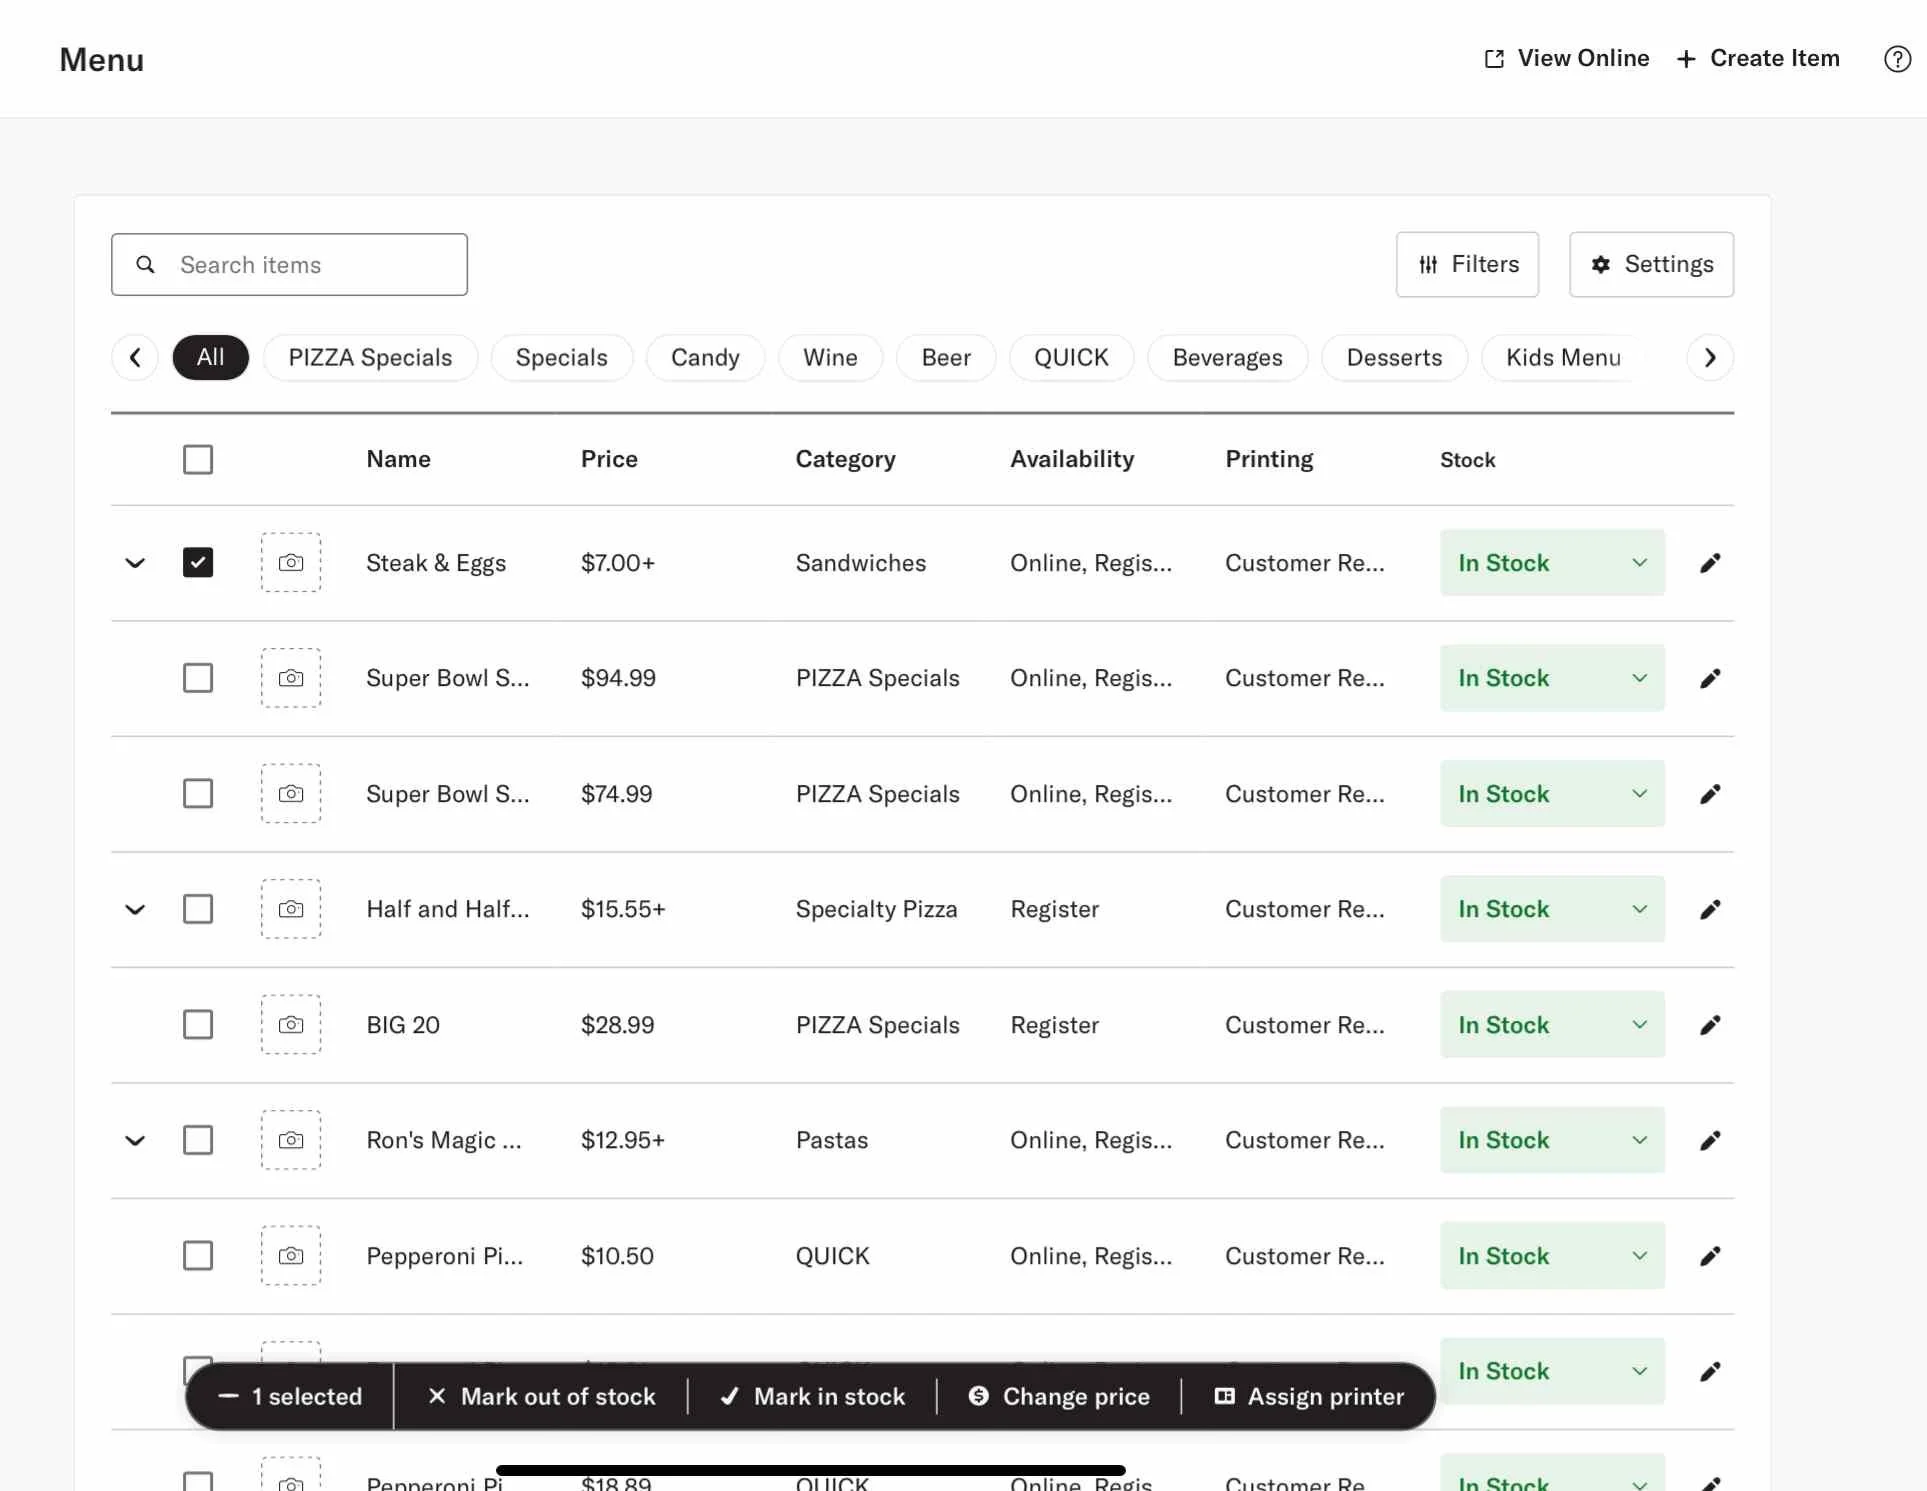The width and height of the screenshot is (1927, 1491).
Task: Switch to Specials category tab
Action: pyautogui.click(x=561, y=358)
